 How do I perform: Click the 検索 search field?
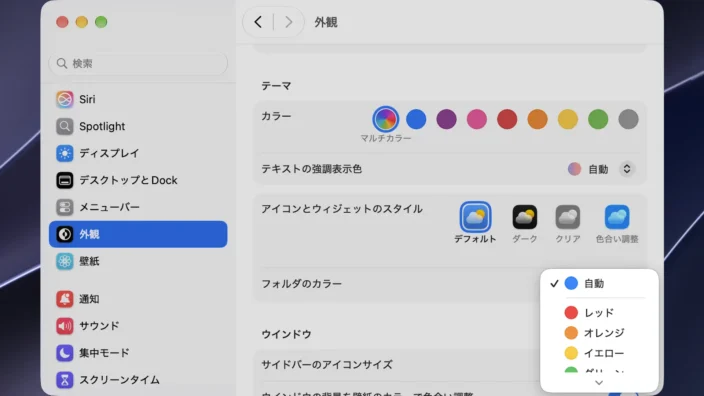click(138, 63)
